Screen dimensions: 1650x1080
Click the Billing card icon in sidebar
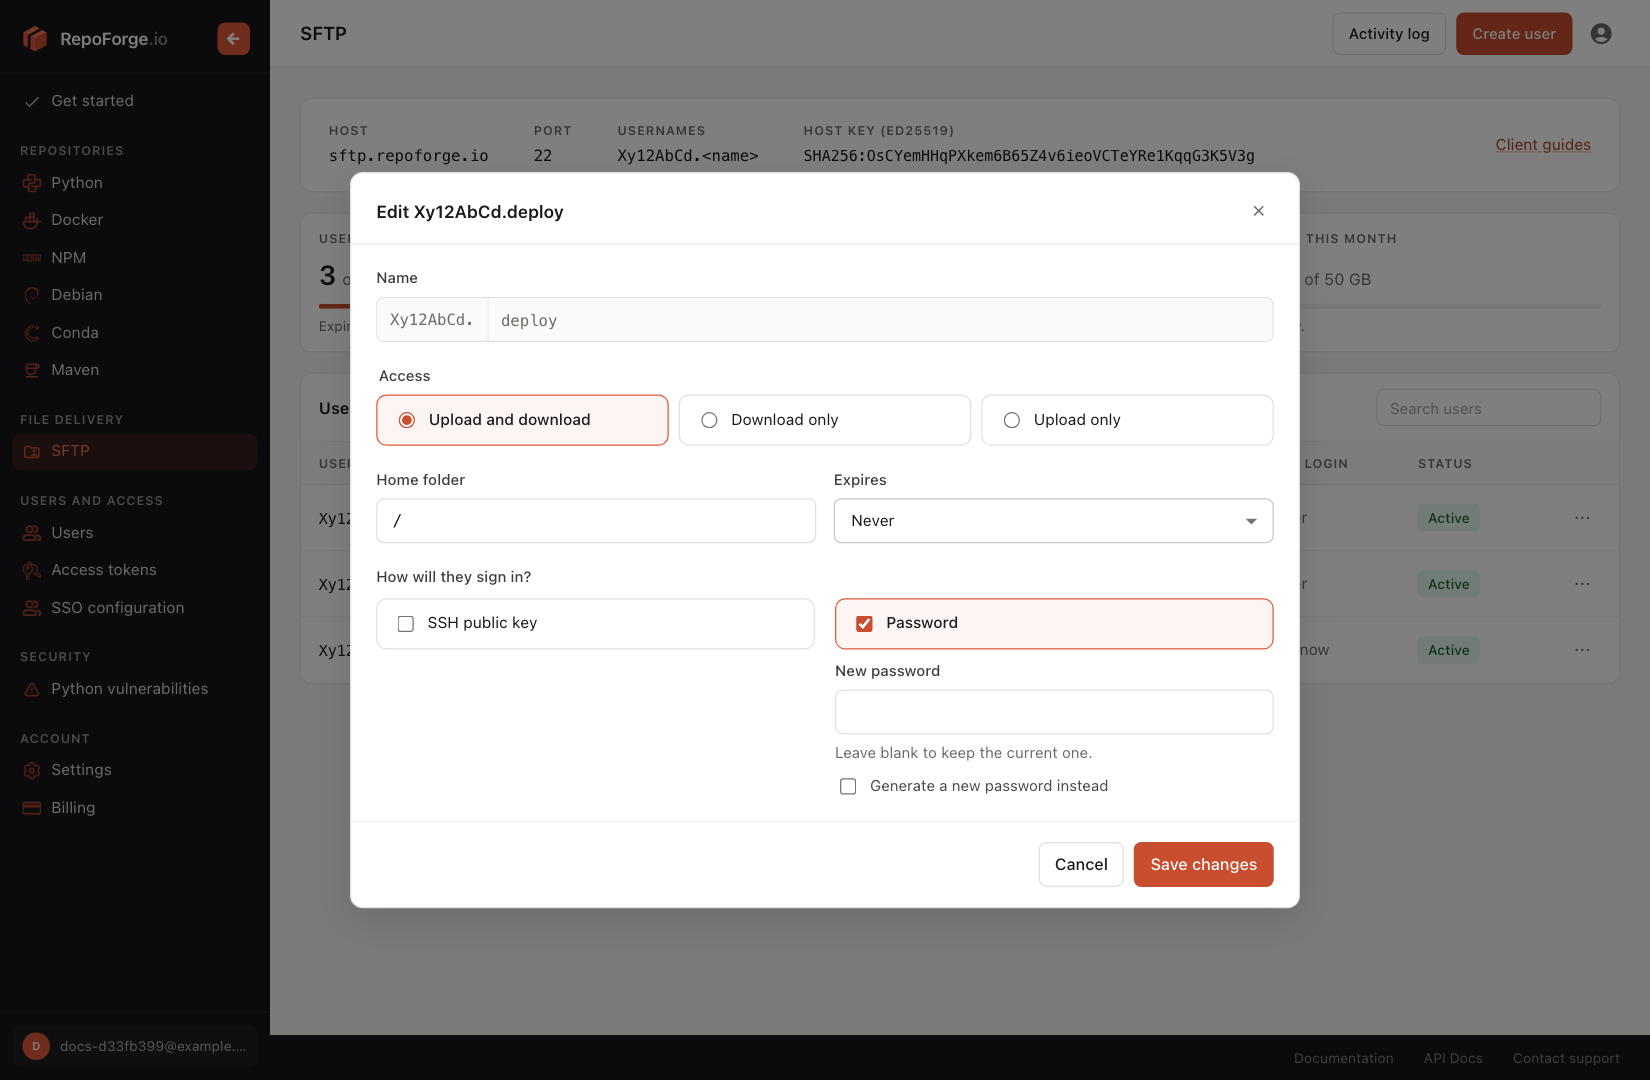click(32, 808)
